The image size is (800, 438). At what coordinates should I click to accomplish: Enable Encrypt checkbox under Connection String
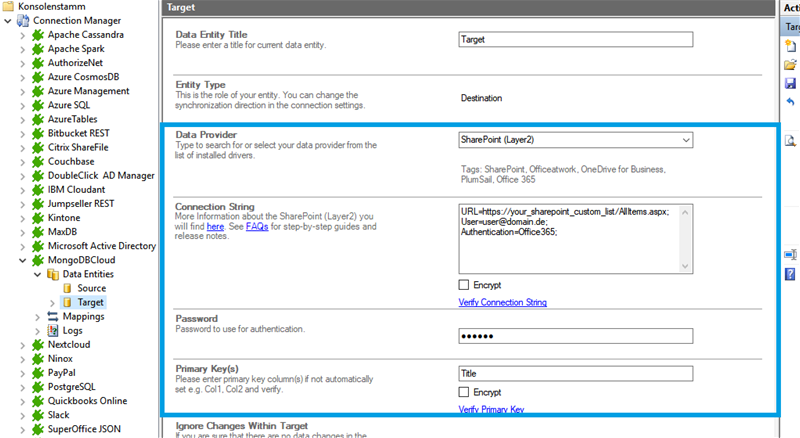coord(465,285)
